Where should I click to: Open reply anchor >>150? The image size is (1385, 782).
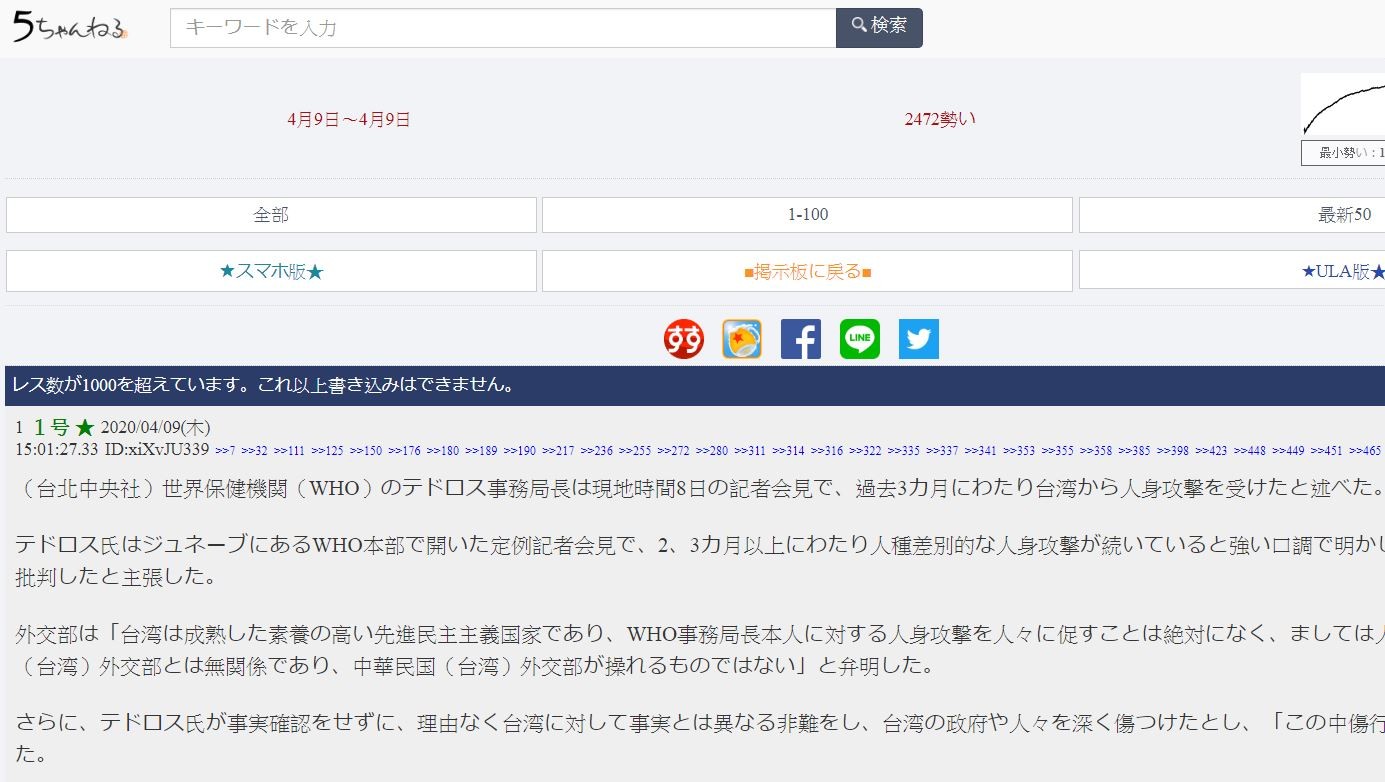coord(366,450)
